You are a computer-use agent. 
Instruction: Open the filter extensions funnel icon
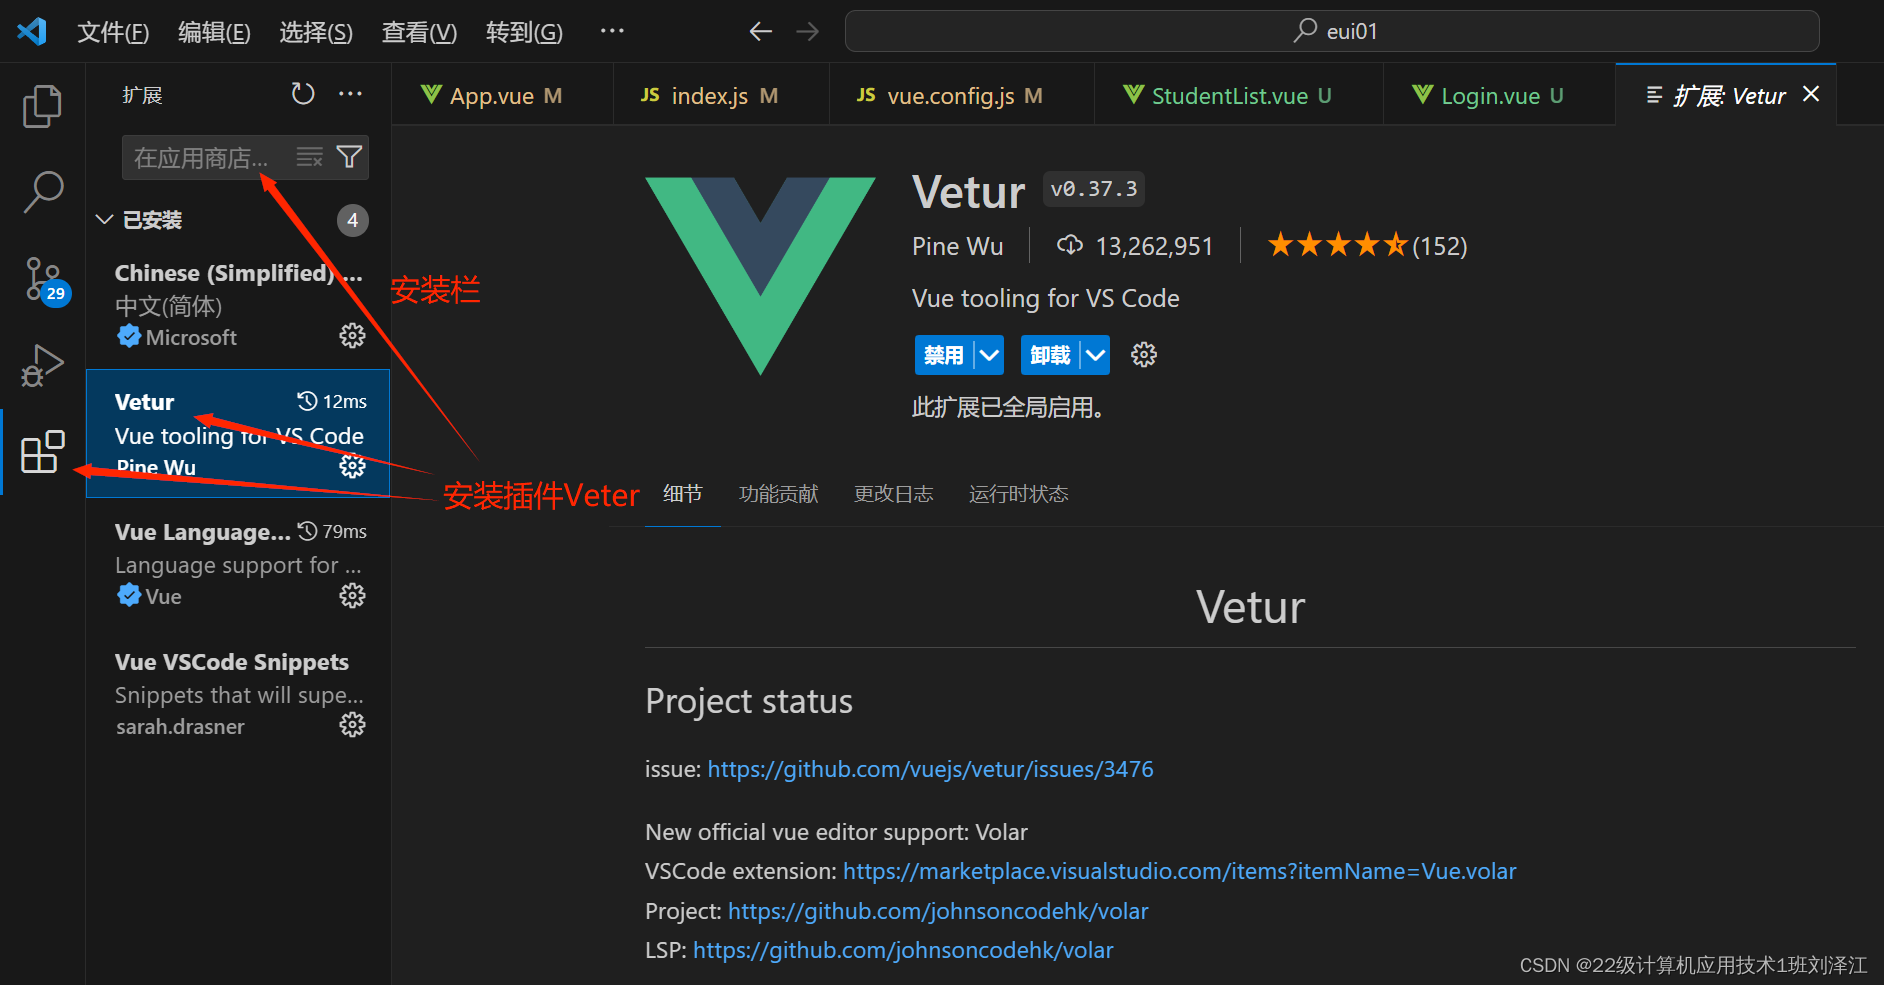(349, 157)
